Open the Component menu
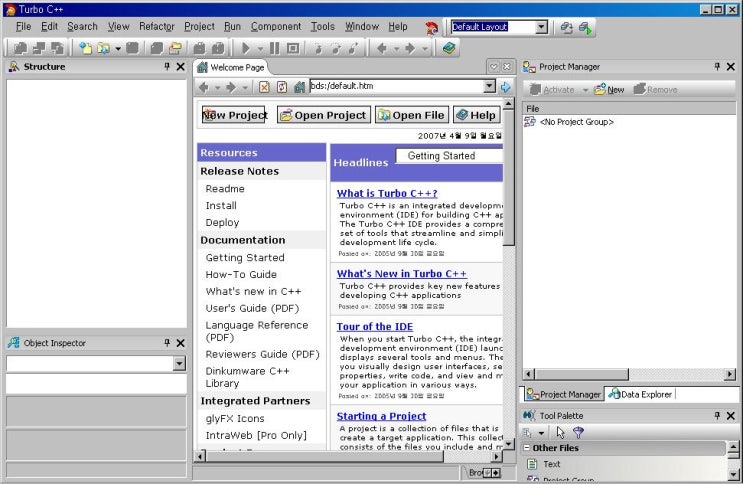The height and width of the screenshot is (484, 743). point(276,27)
